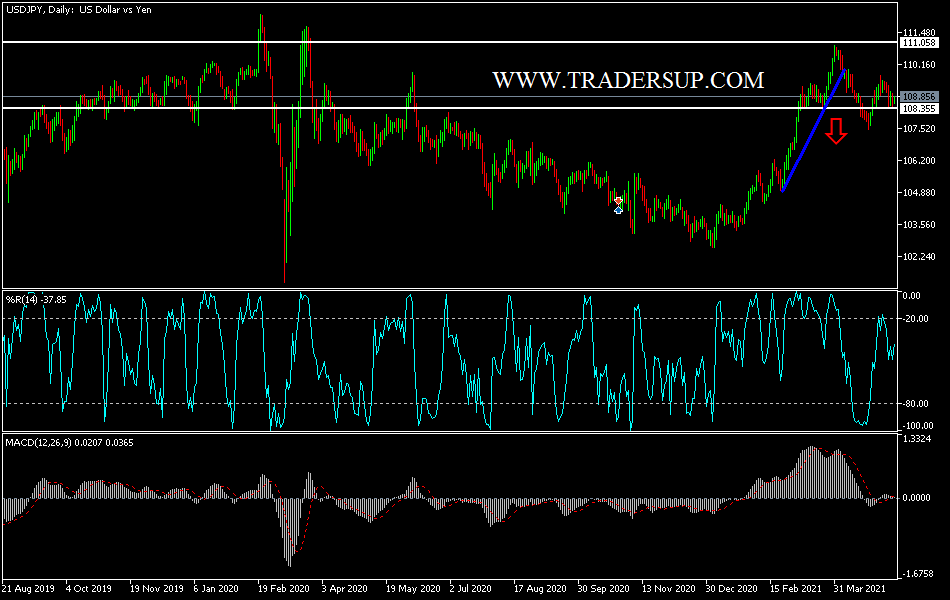Click the 108.355 price tag
The height and width of the screenshot is (600, 950).
coord(922,109)
